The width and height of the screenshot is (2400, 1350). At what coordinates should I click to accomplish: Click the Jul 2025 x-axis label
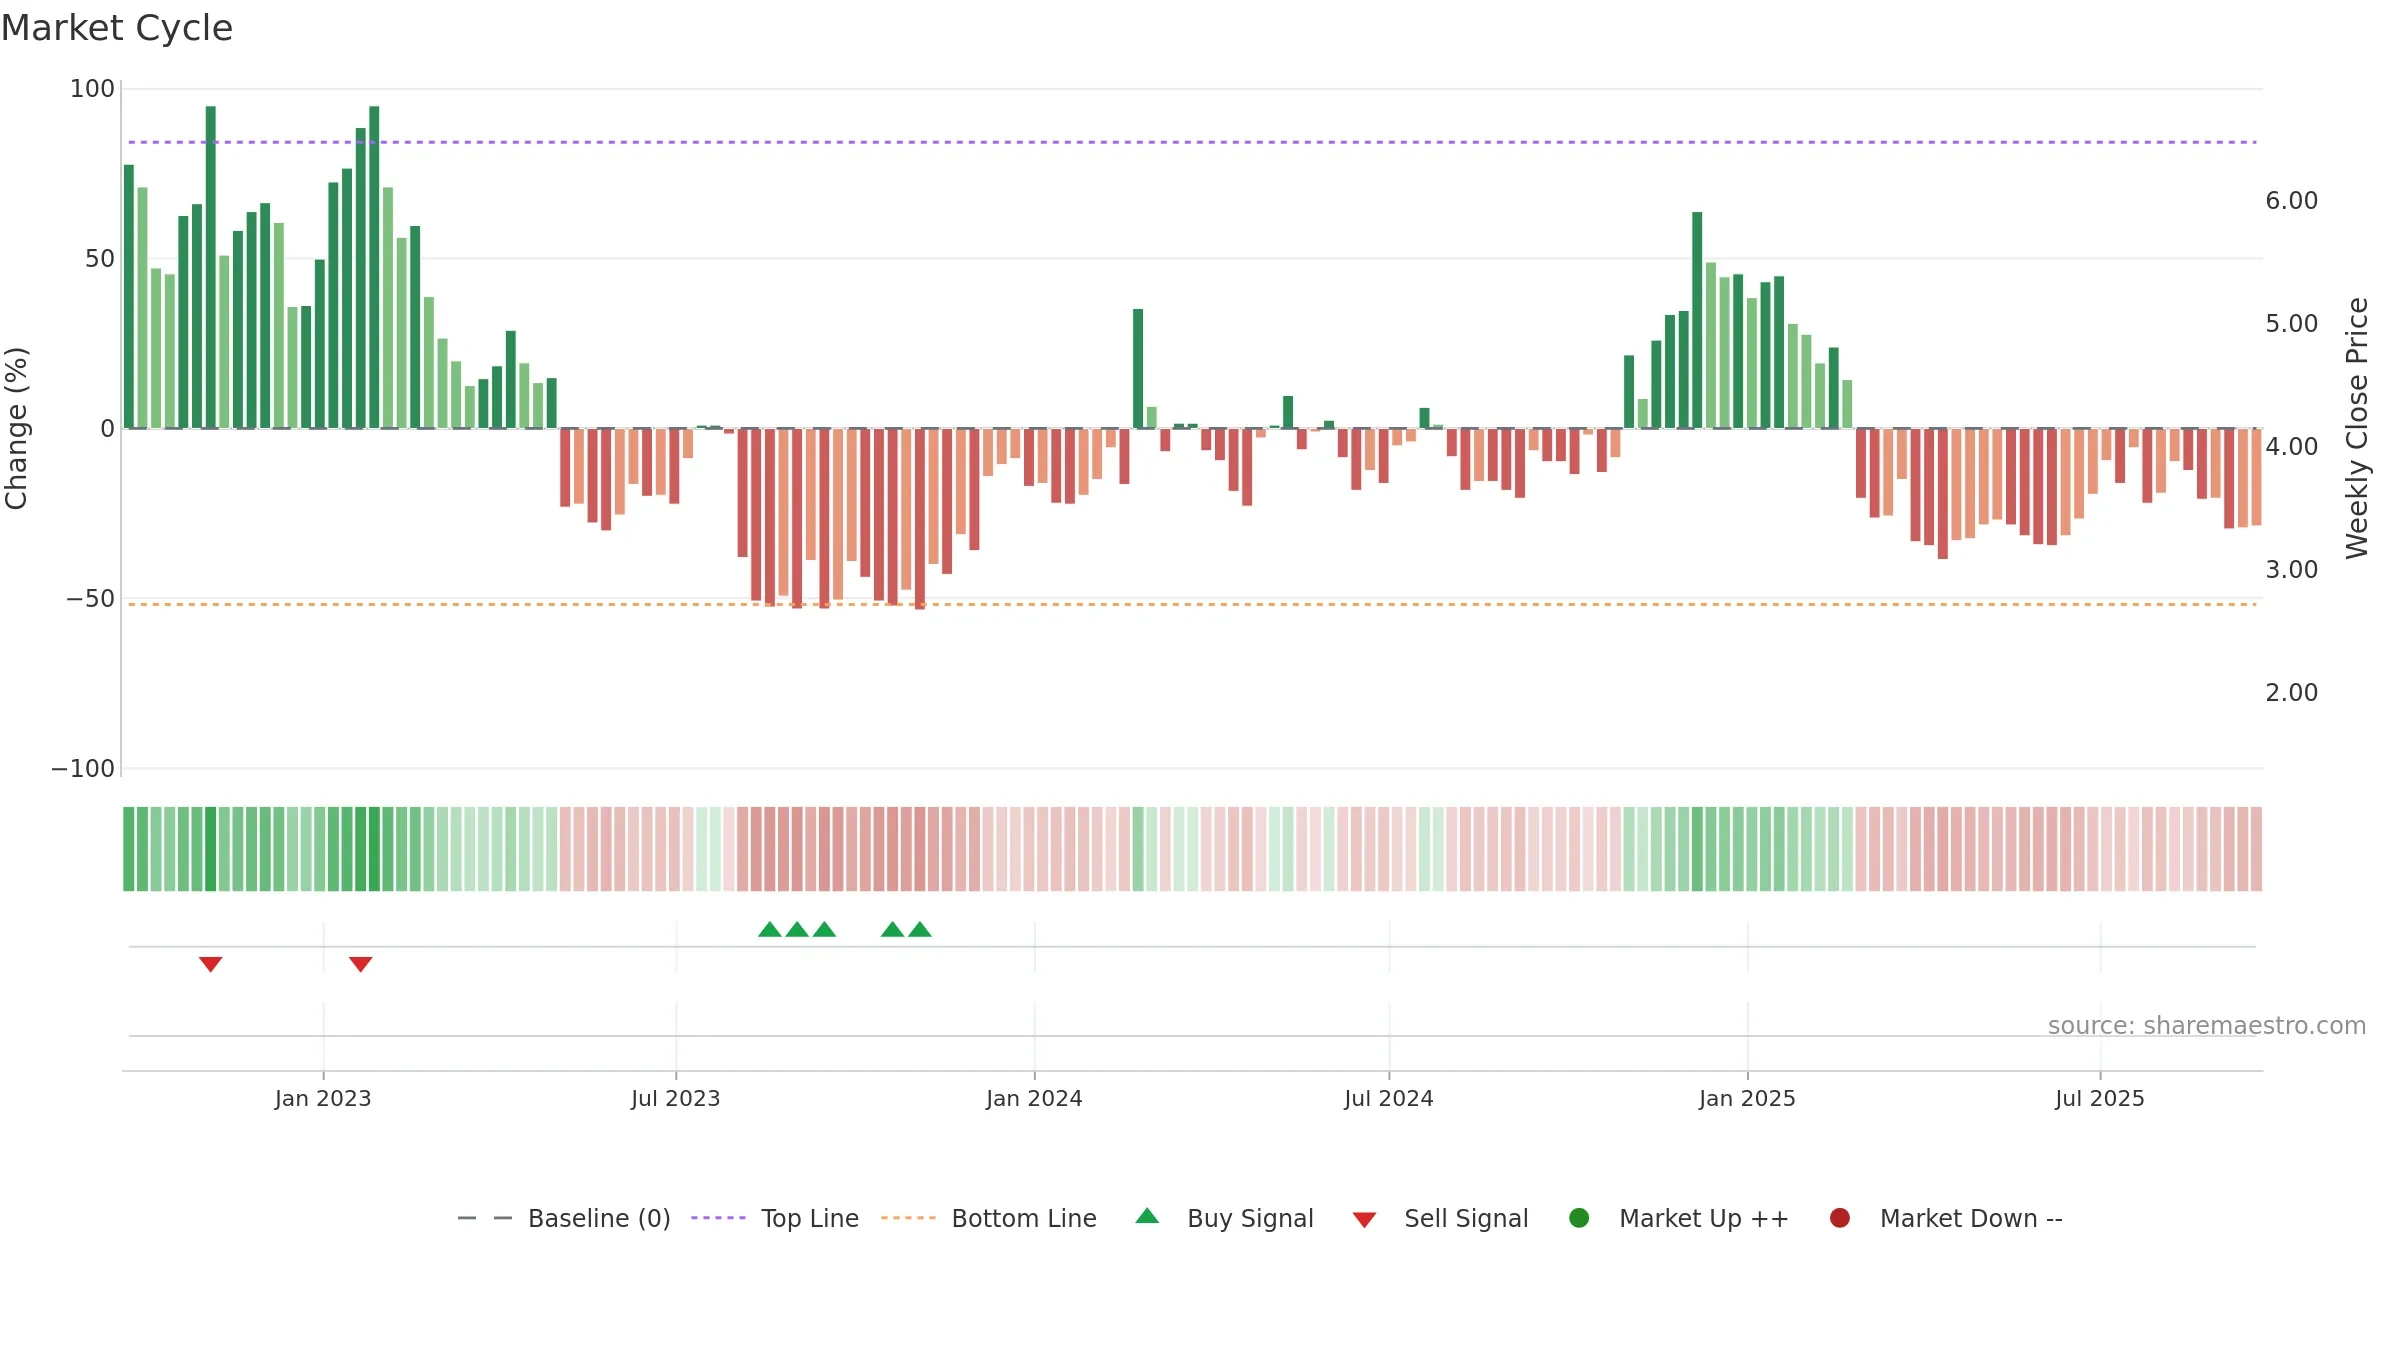(x=2100, y=1099)
